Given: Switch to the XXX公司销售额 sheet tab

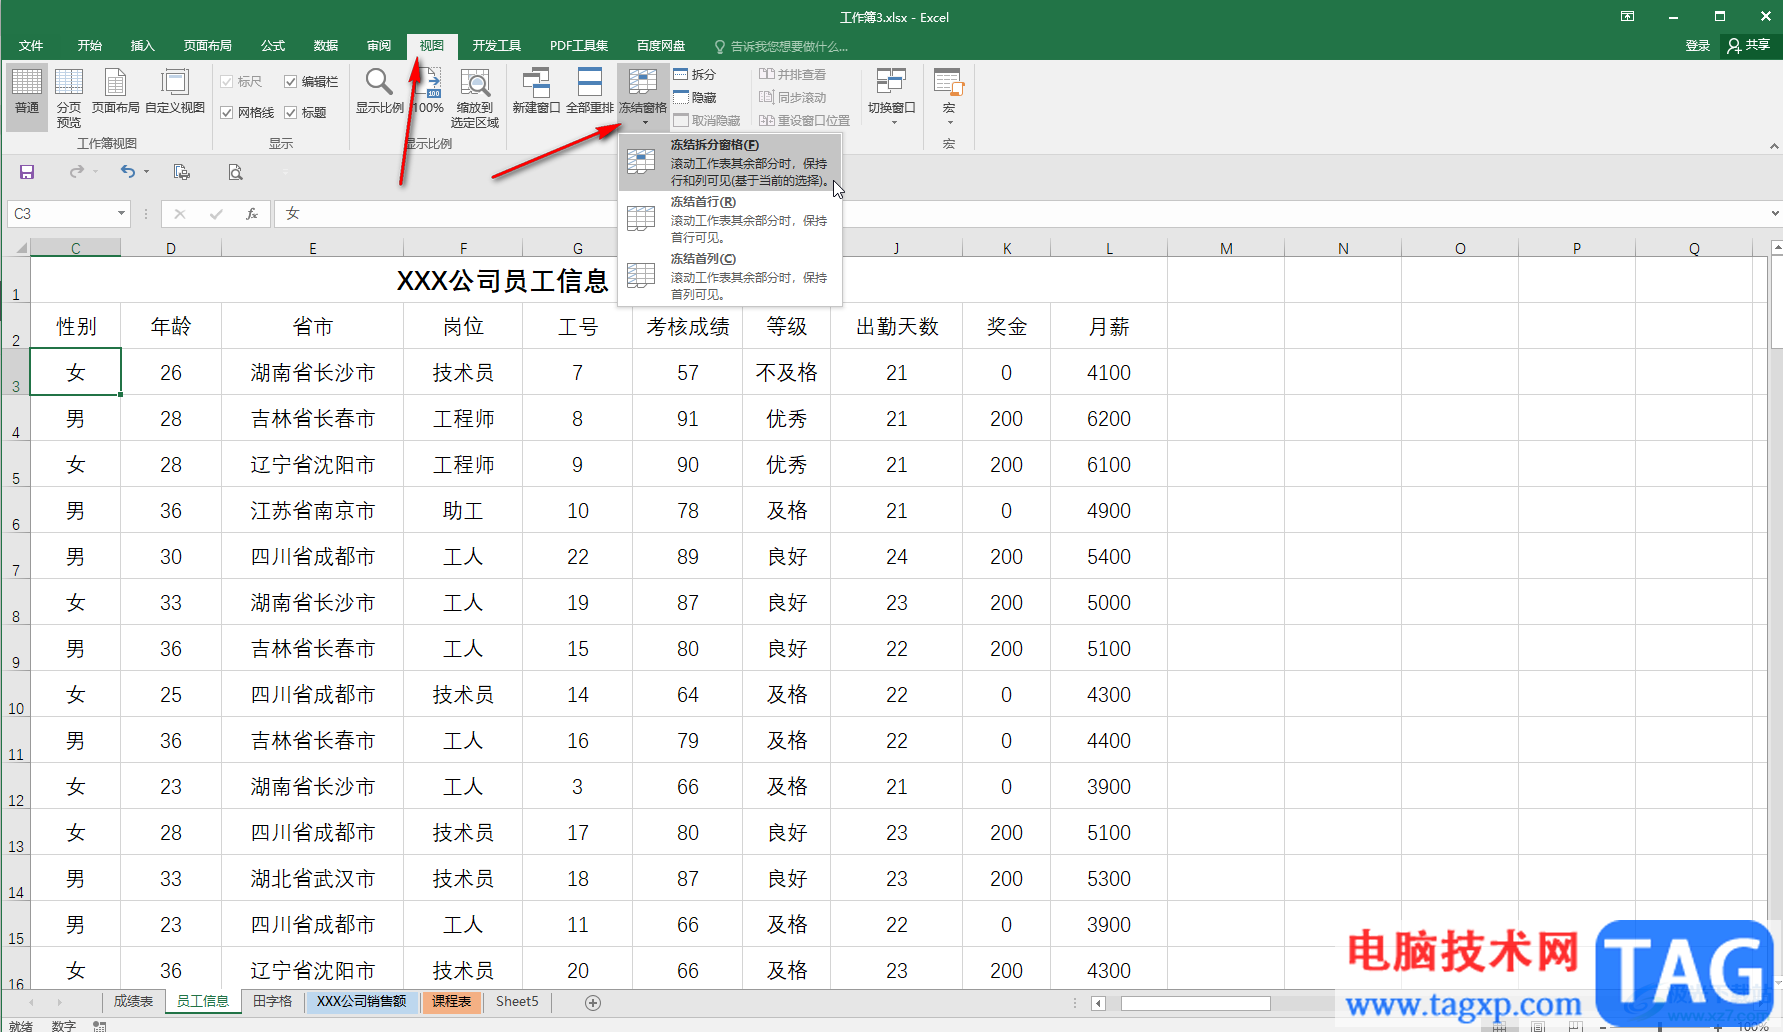Looking at the screenshot, I should click(362, 1001).
